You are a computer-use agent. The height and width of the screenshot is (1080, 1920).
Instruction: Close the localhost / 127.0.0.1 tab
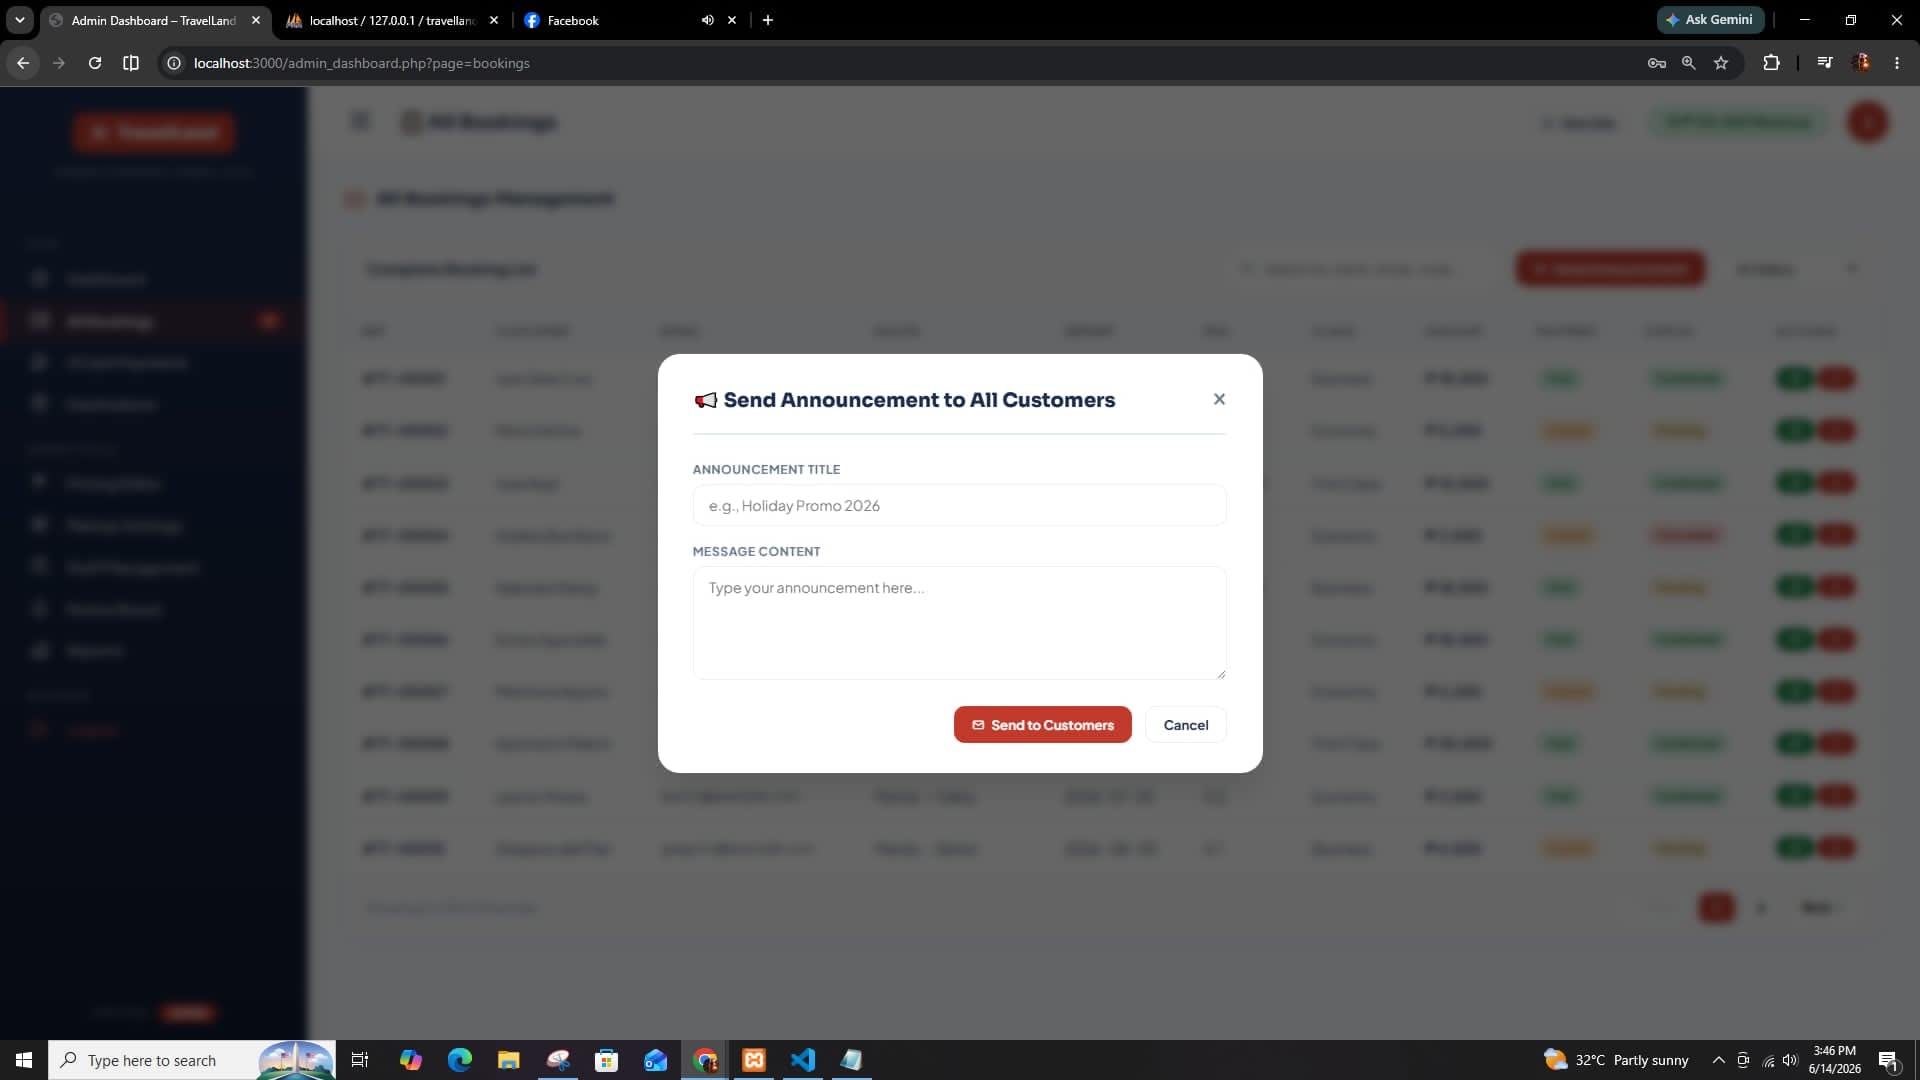click(x=494, y=20)
